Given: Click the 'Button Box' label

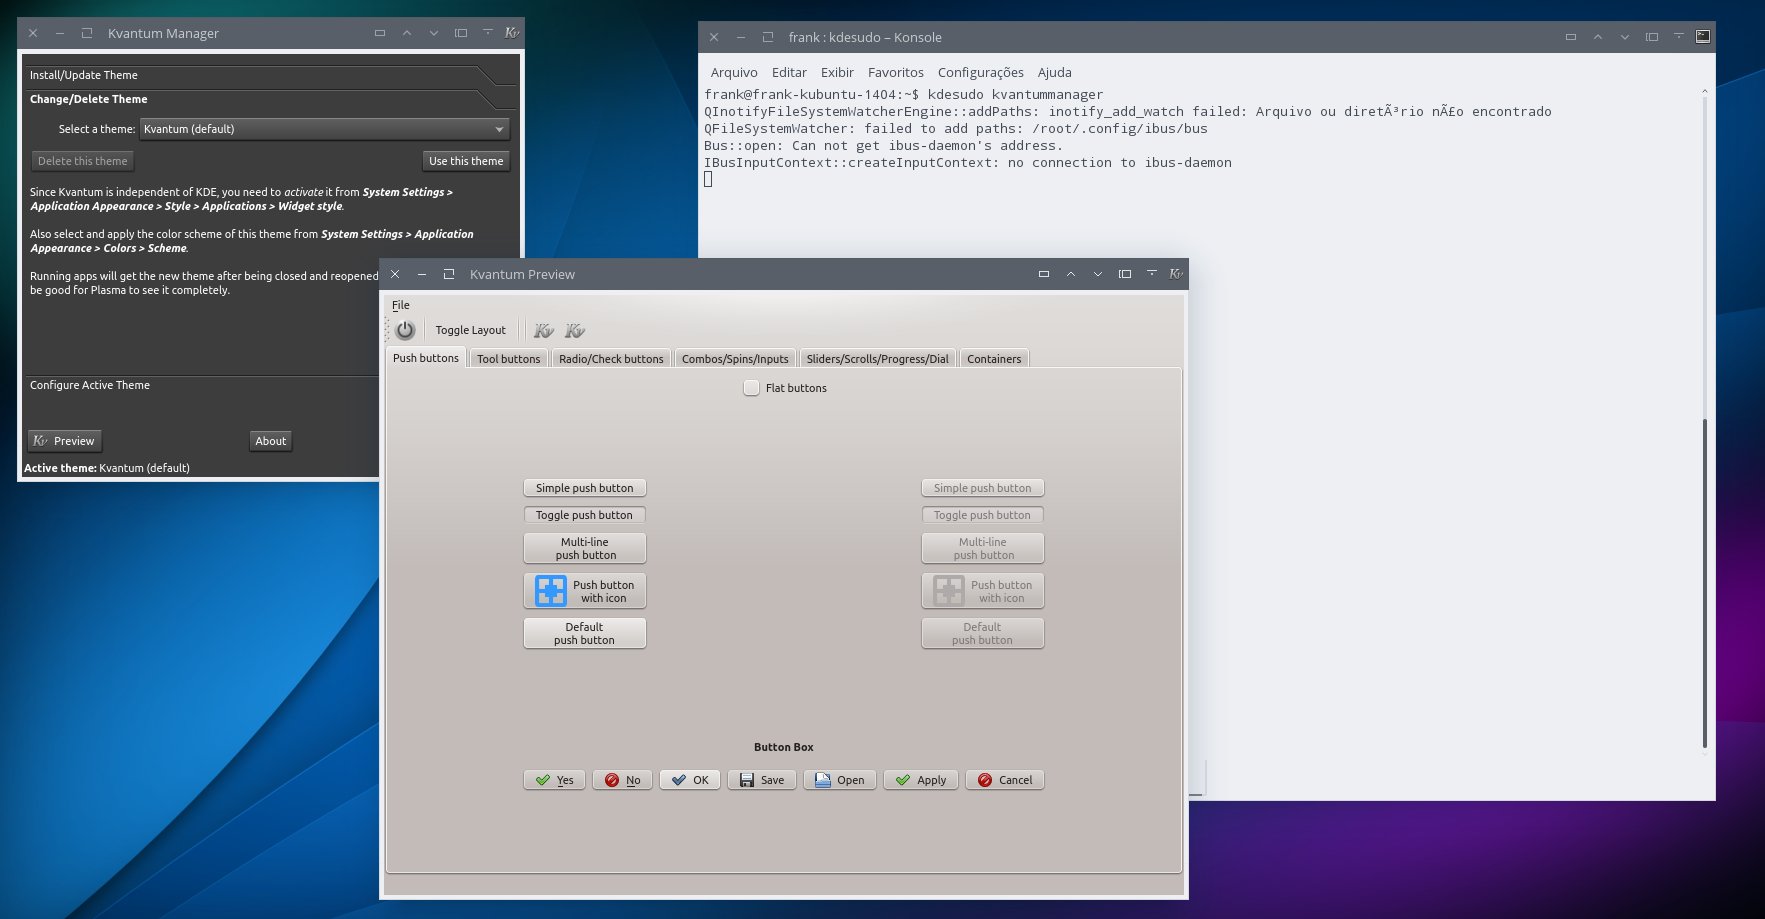Looking at the screenshot, I should point(784,747).
